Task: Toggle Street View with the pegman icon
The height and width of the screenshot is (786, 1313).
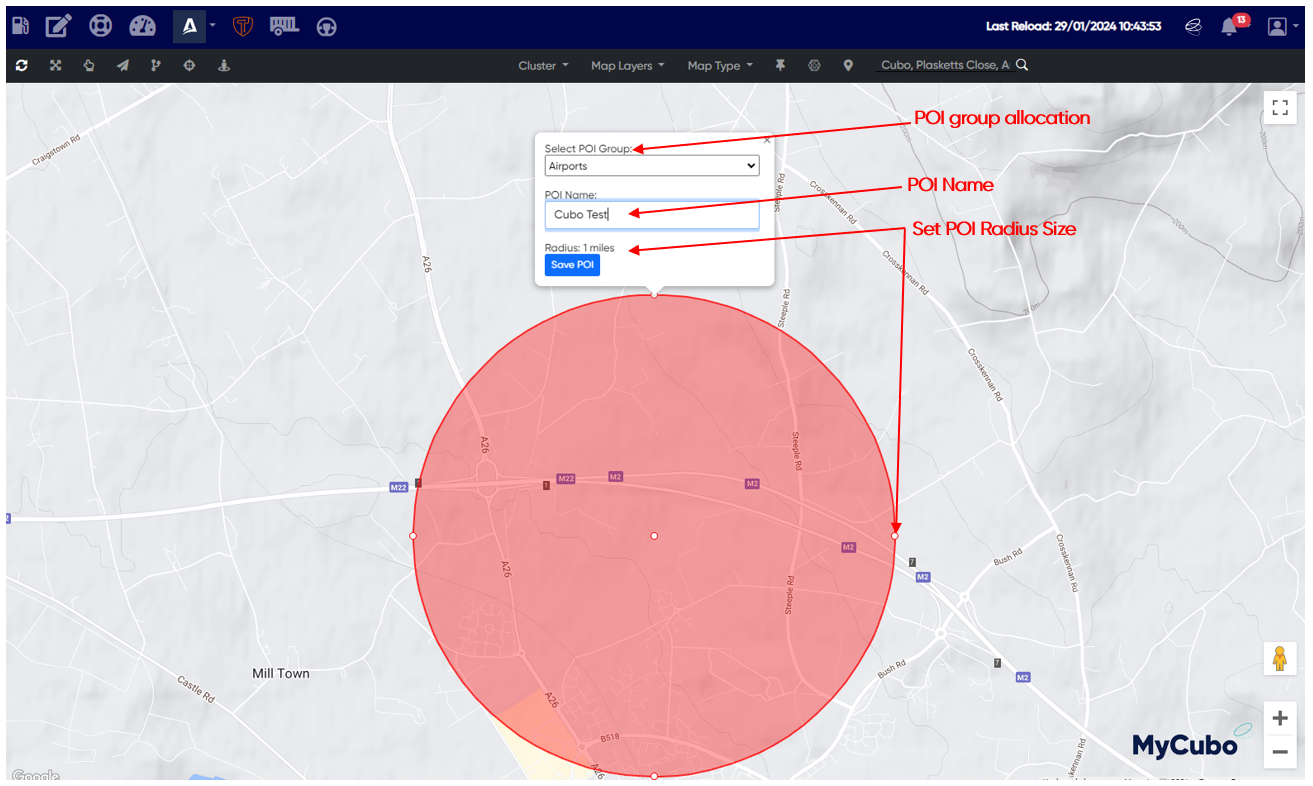Action: coord(1279,658)
